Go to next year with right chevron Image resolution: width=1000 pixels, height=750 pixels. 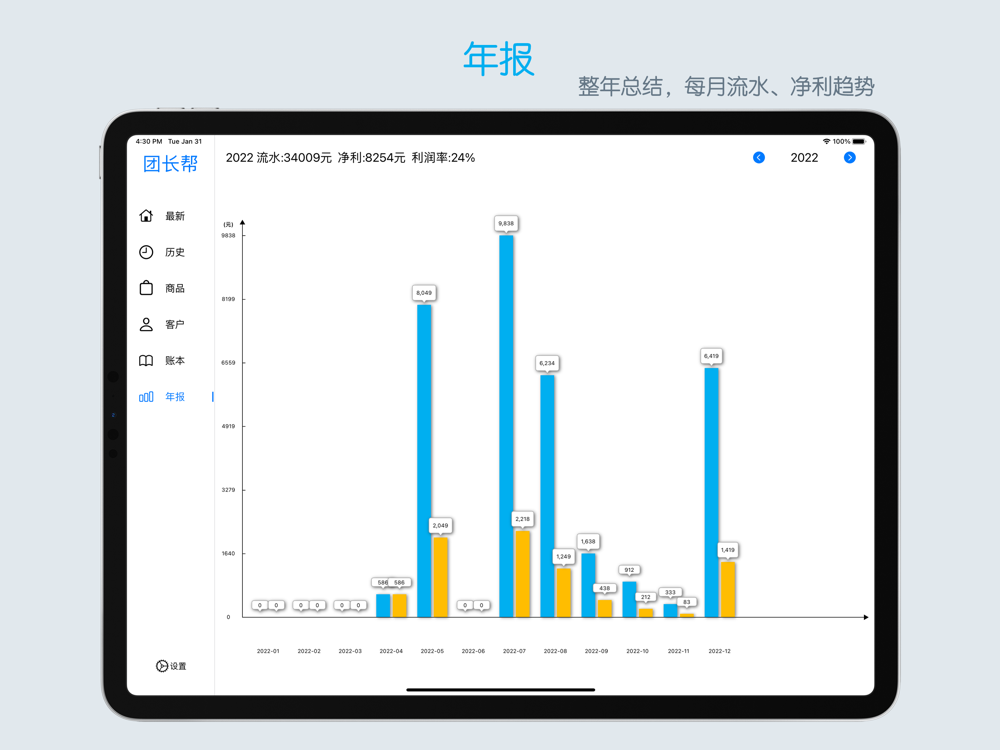click(849, 158)
